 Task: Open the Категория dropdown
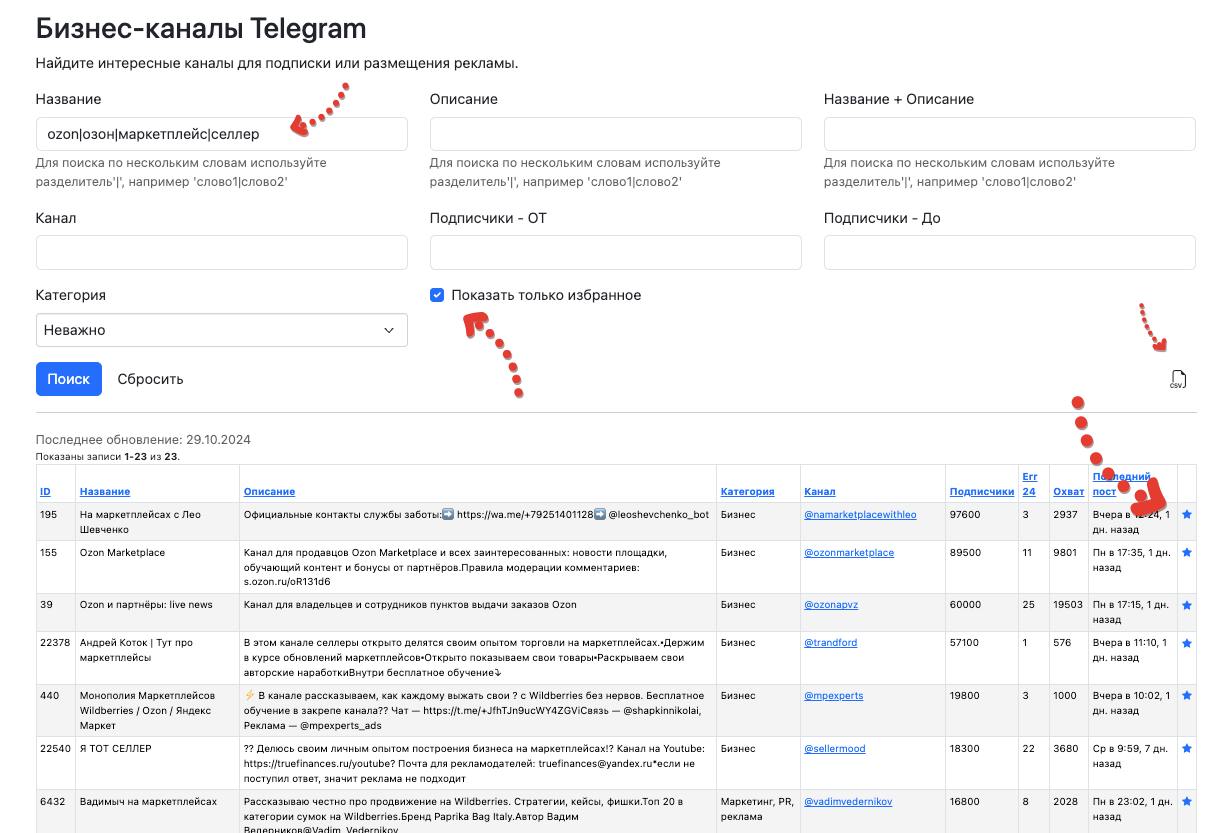(221, 329)
